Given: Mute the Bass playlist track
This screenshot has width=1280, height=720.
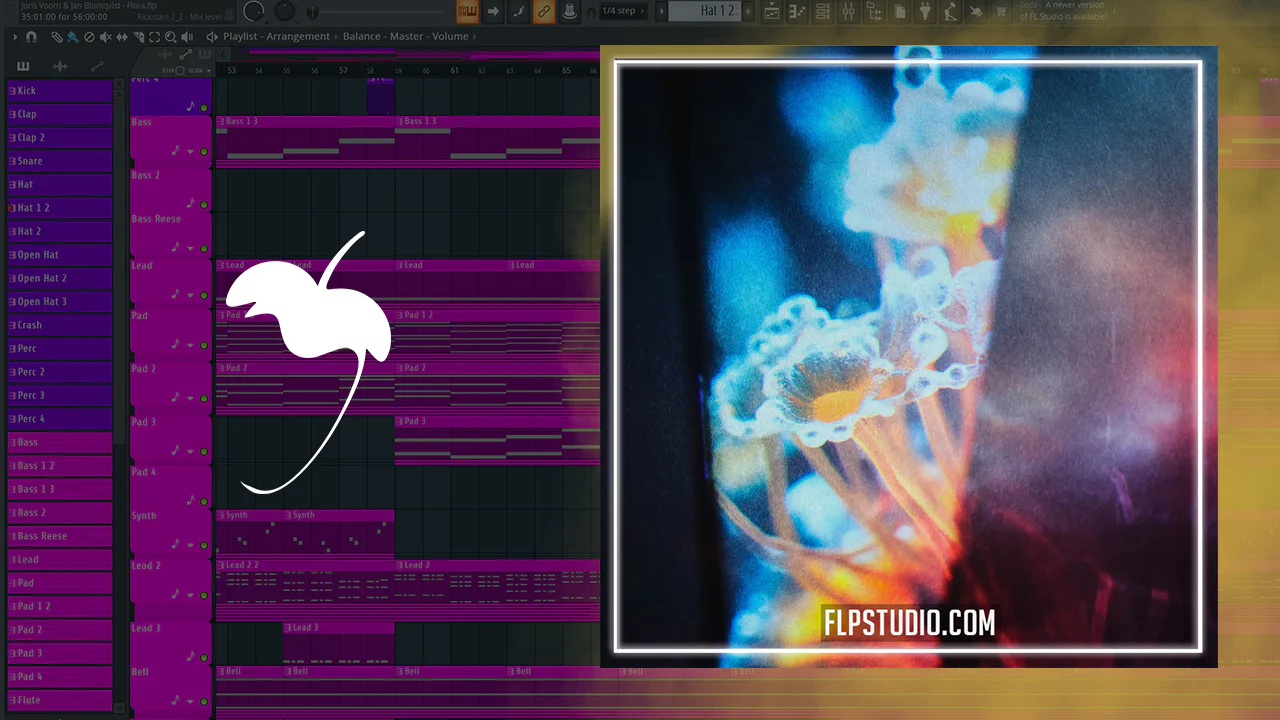Looking at the screenshot, I should pyautogui.click(x=204, y=152).
